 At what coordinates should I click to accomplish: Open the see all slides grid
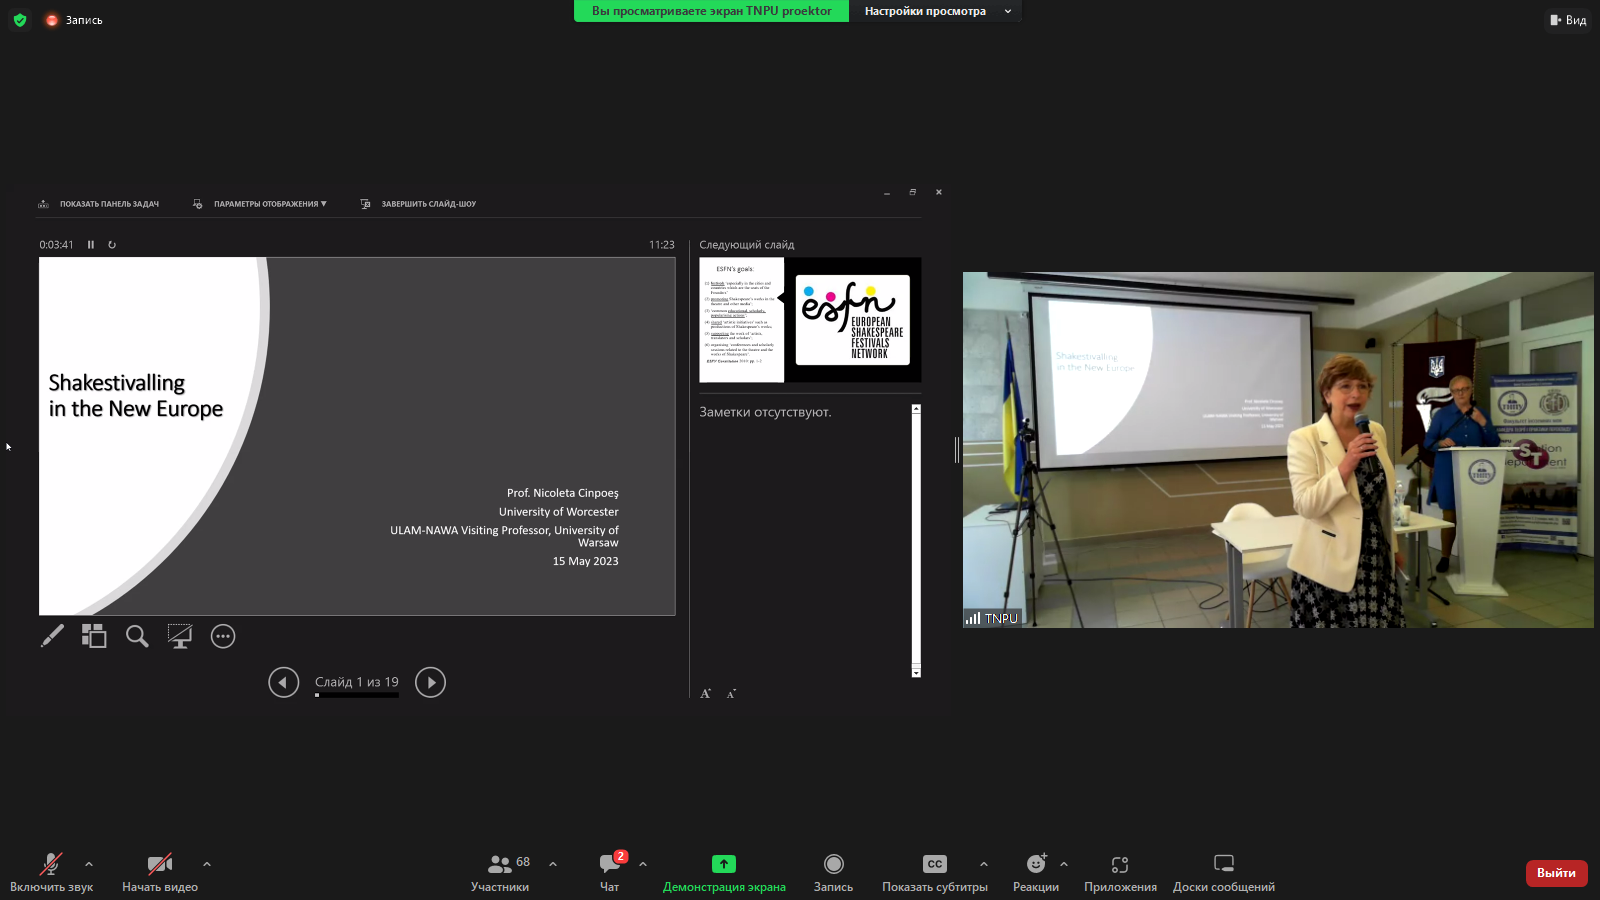(x=94, y=636)
